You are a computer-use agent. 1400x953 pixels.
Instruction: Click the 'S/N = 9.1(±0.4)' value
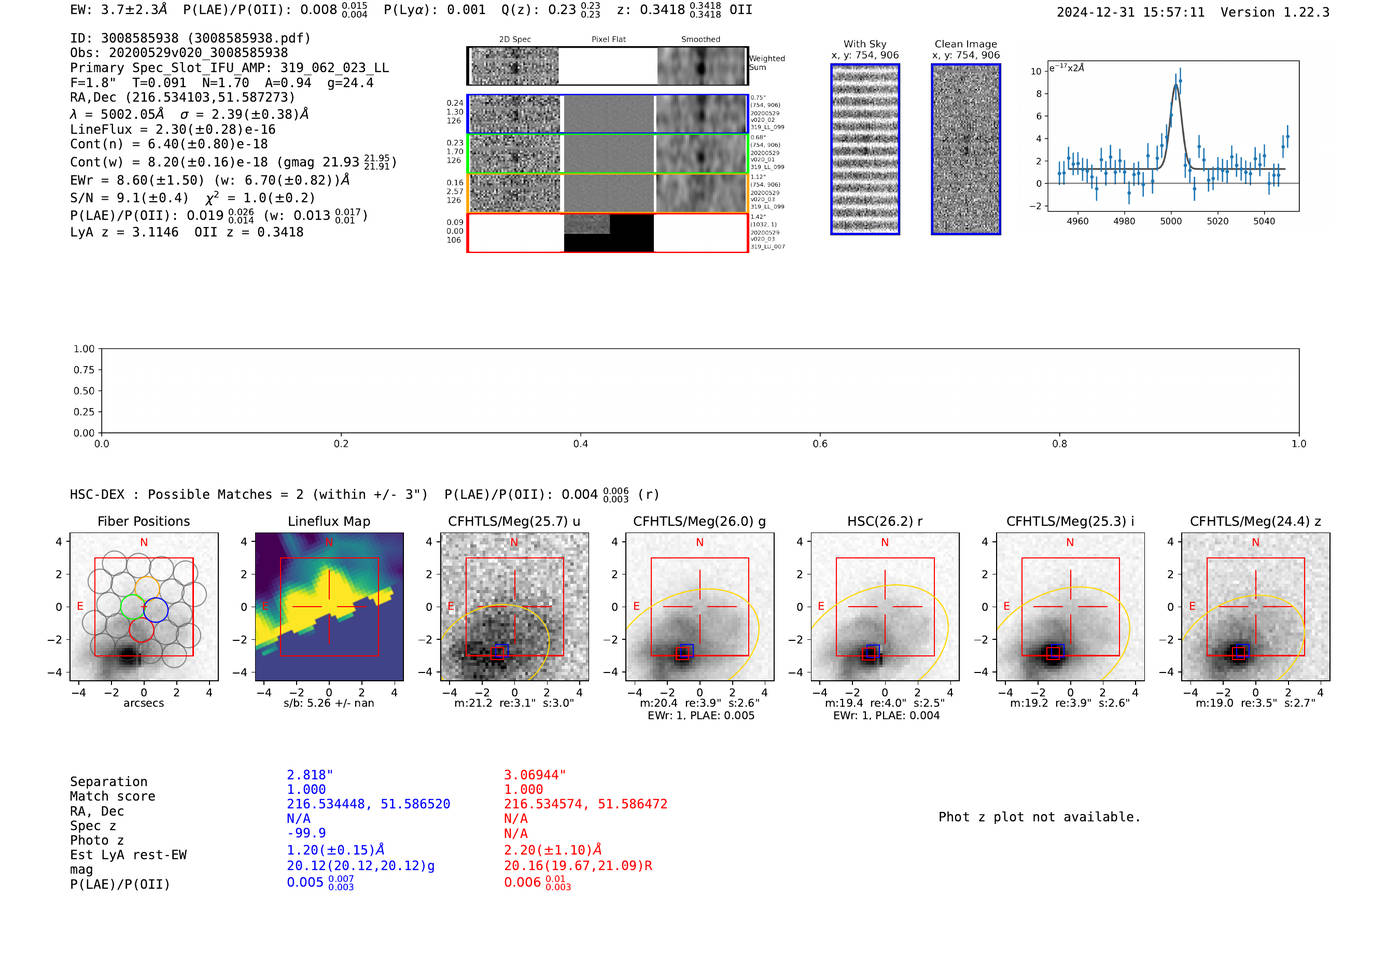click(x=129, y=198)
